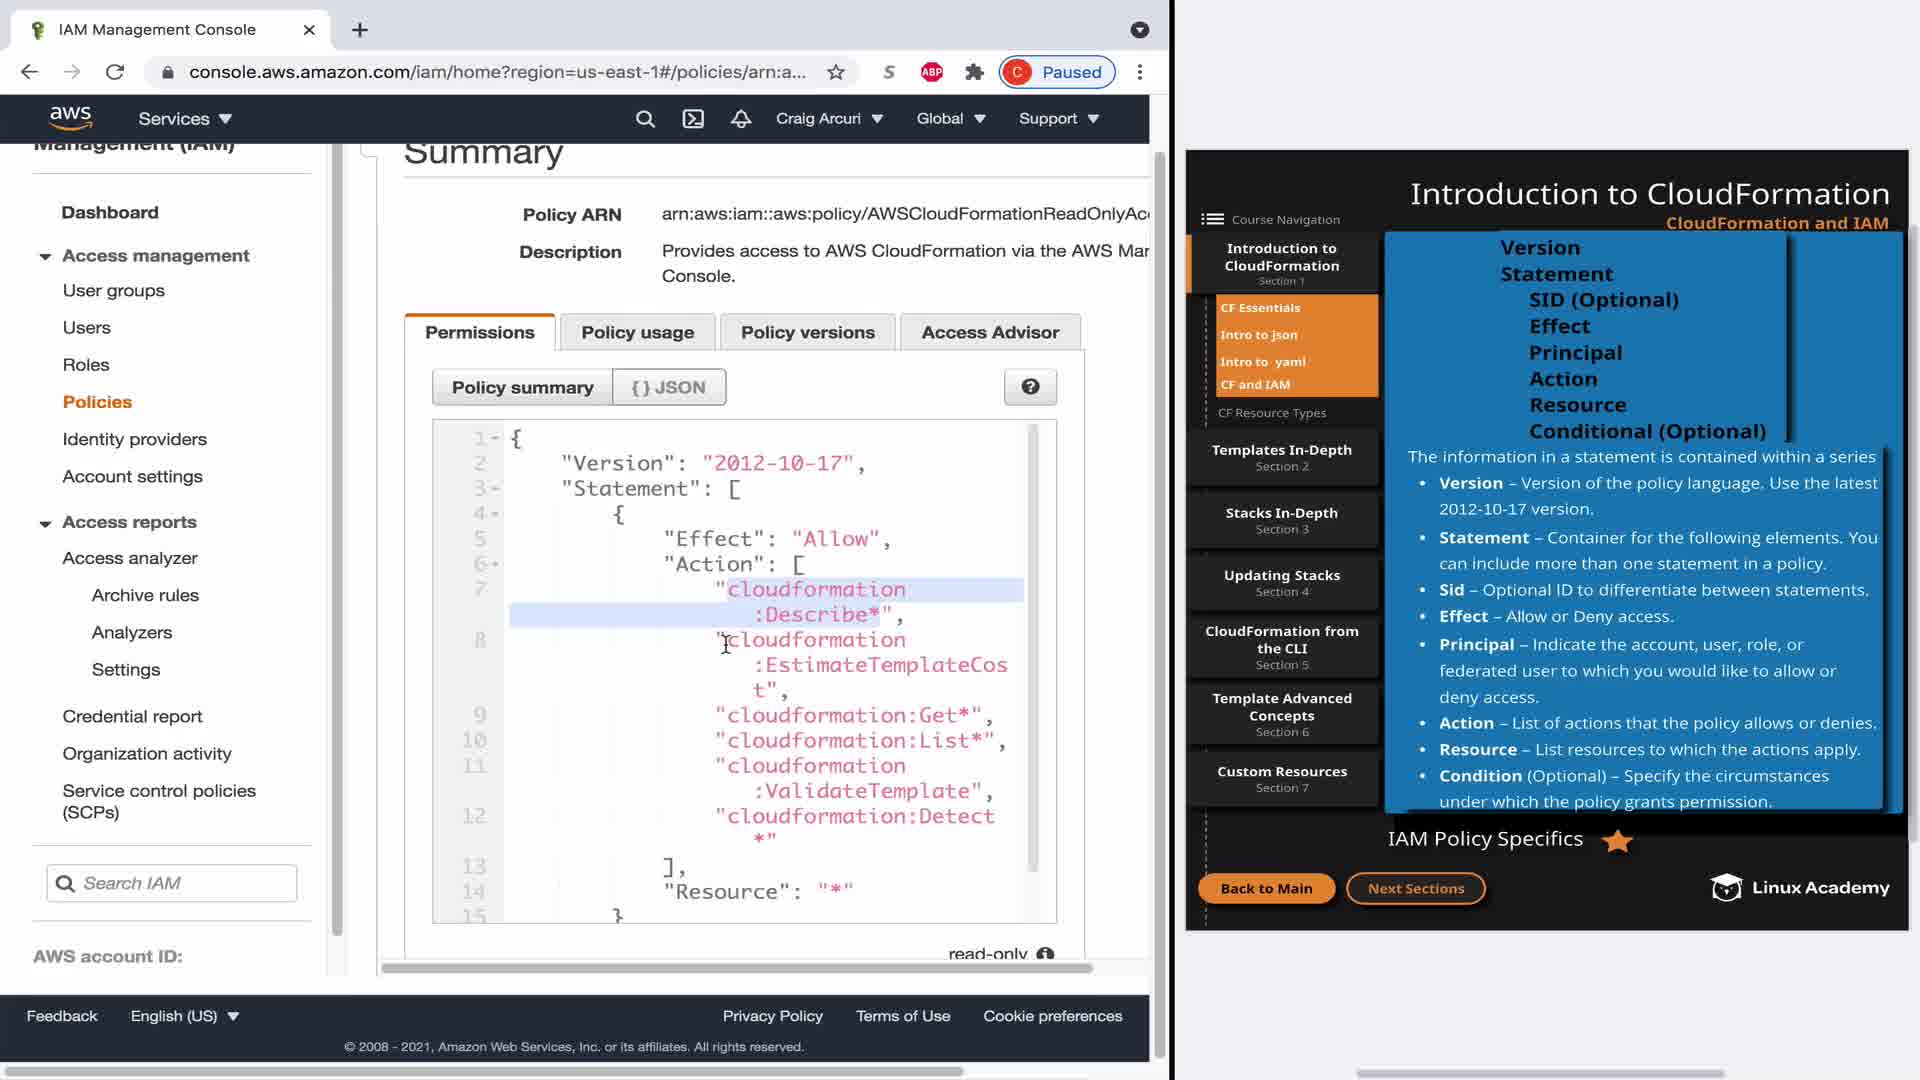Open the Craig Arcuri account dropdown

pos(829,119)
